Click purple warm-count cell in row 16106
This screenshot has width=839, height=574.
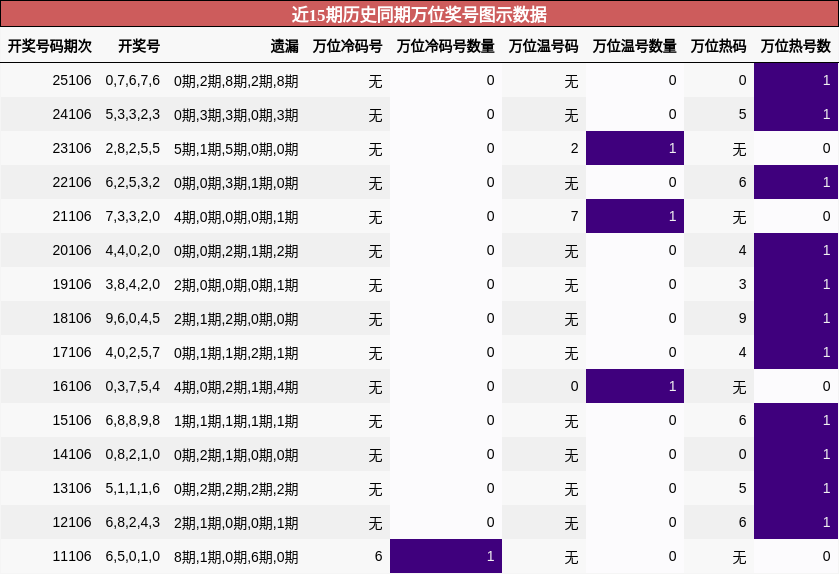pyautogui.click(x=635, y=386)
